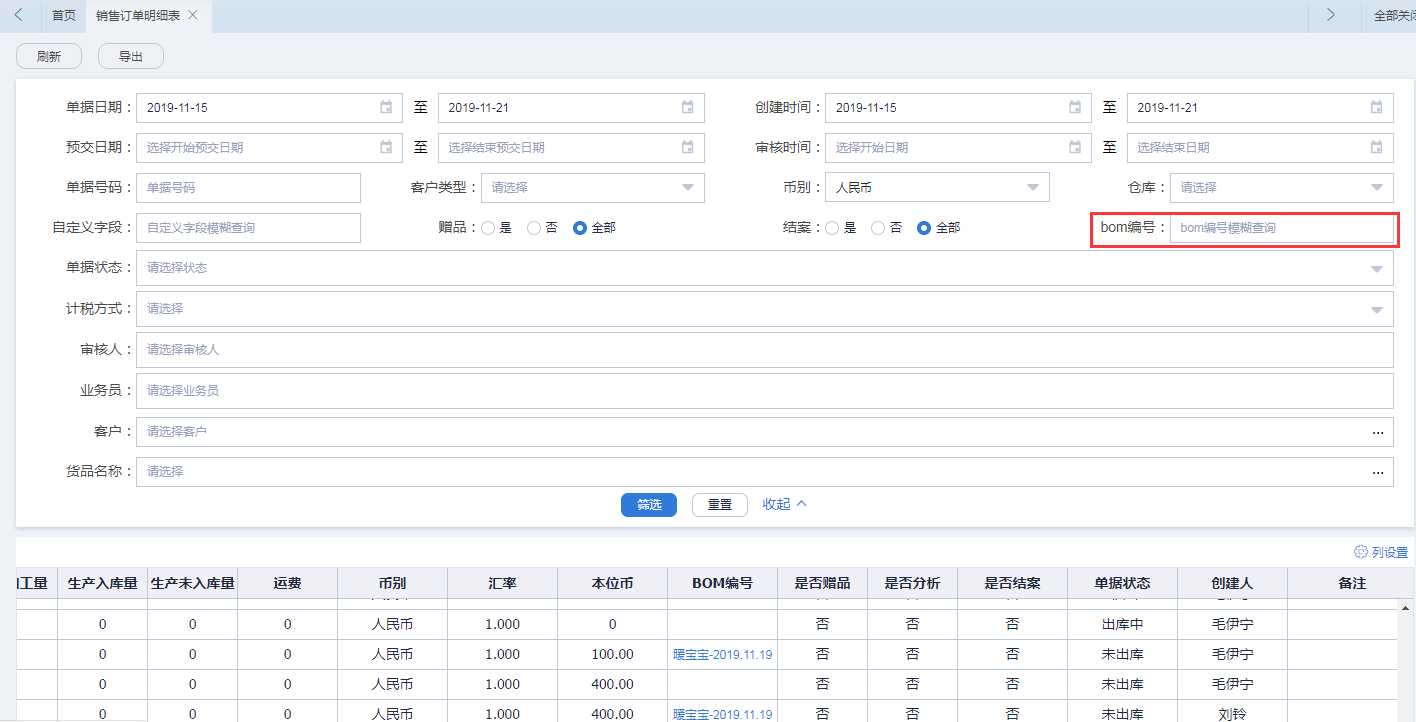
Task: Expand the 仓库 dropdown
Action: (x=1282, y=188)
